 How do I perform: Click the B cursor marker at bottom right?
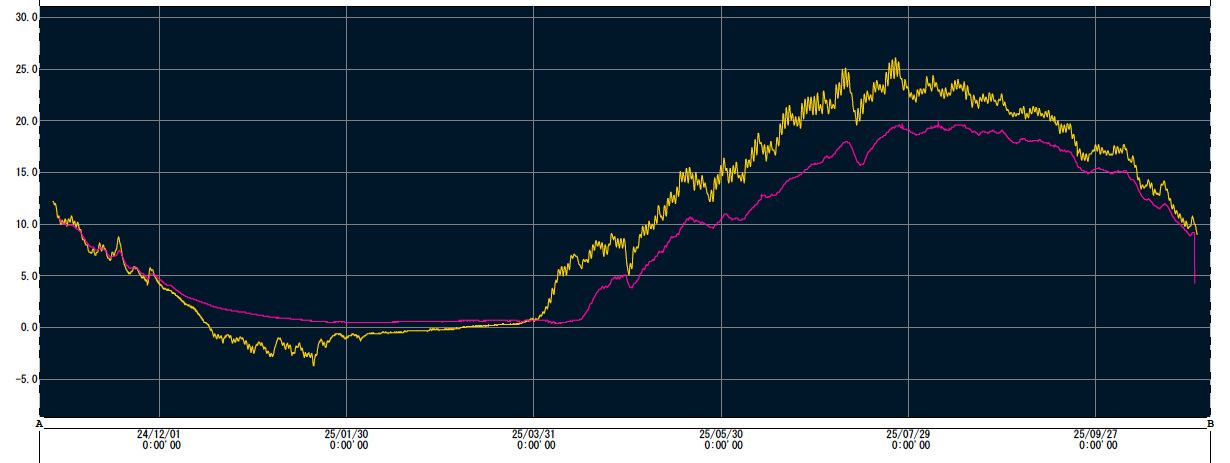1211,424
